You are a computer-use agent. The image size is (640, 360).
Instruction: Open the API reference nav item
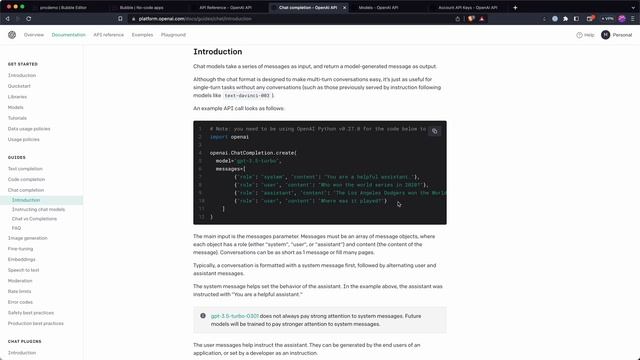[x=109, y=35]
